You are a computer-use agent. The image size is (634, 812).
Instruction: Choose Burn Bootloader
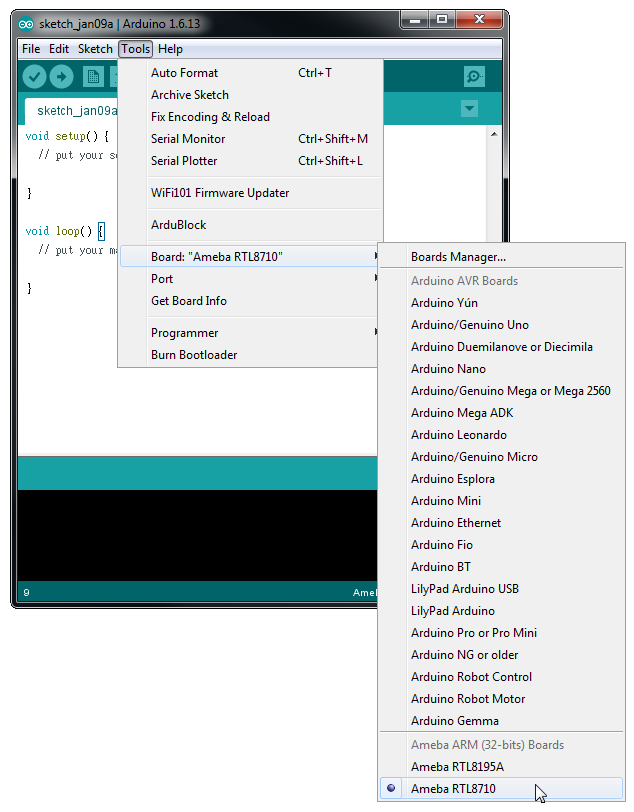(x=249, y=355)
